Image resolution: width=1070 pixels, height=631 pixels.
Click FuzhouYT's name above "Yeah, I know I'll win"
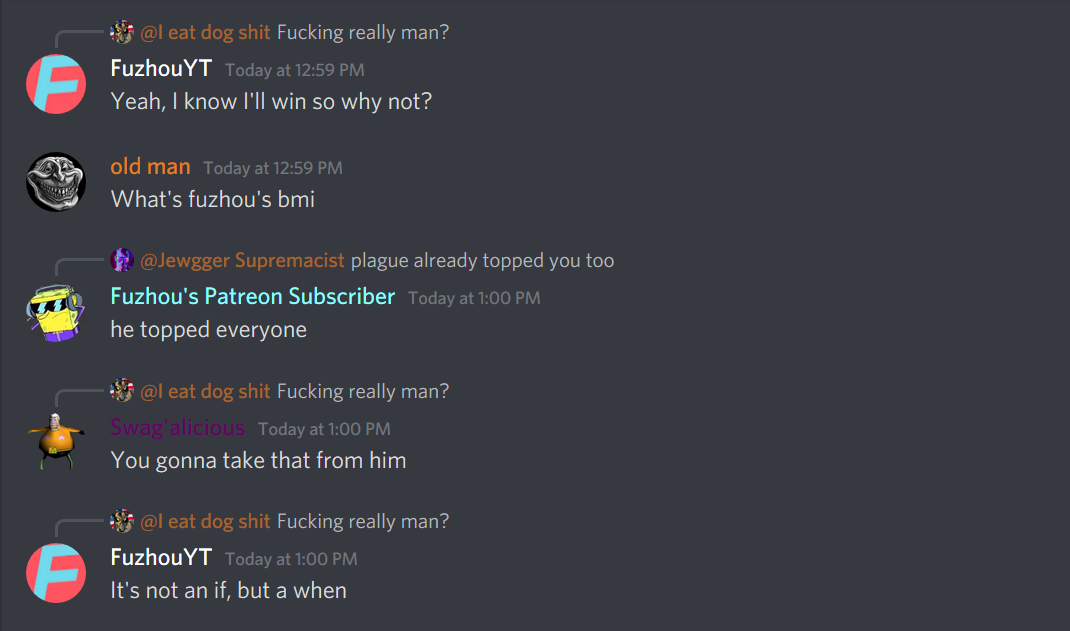(x=161, y=68)
